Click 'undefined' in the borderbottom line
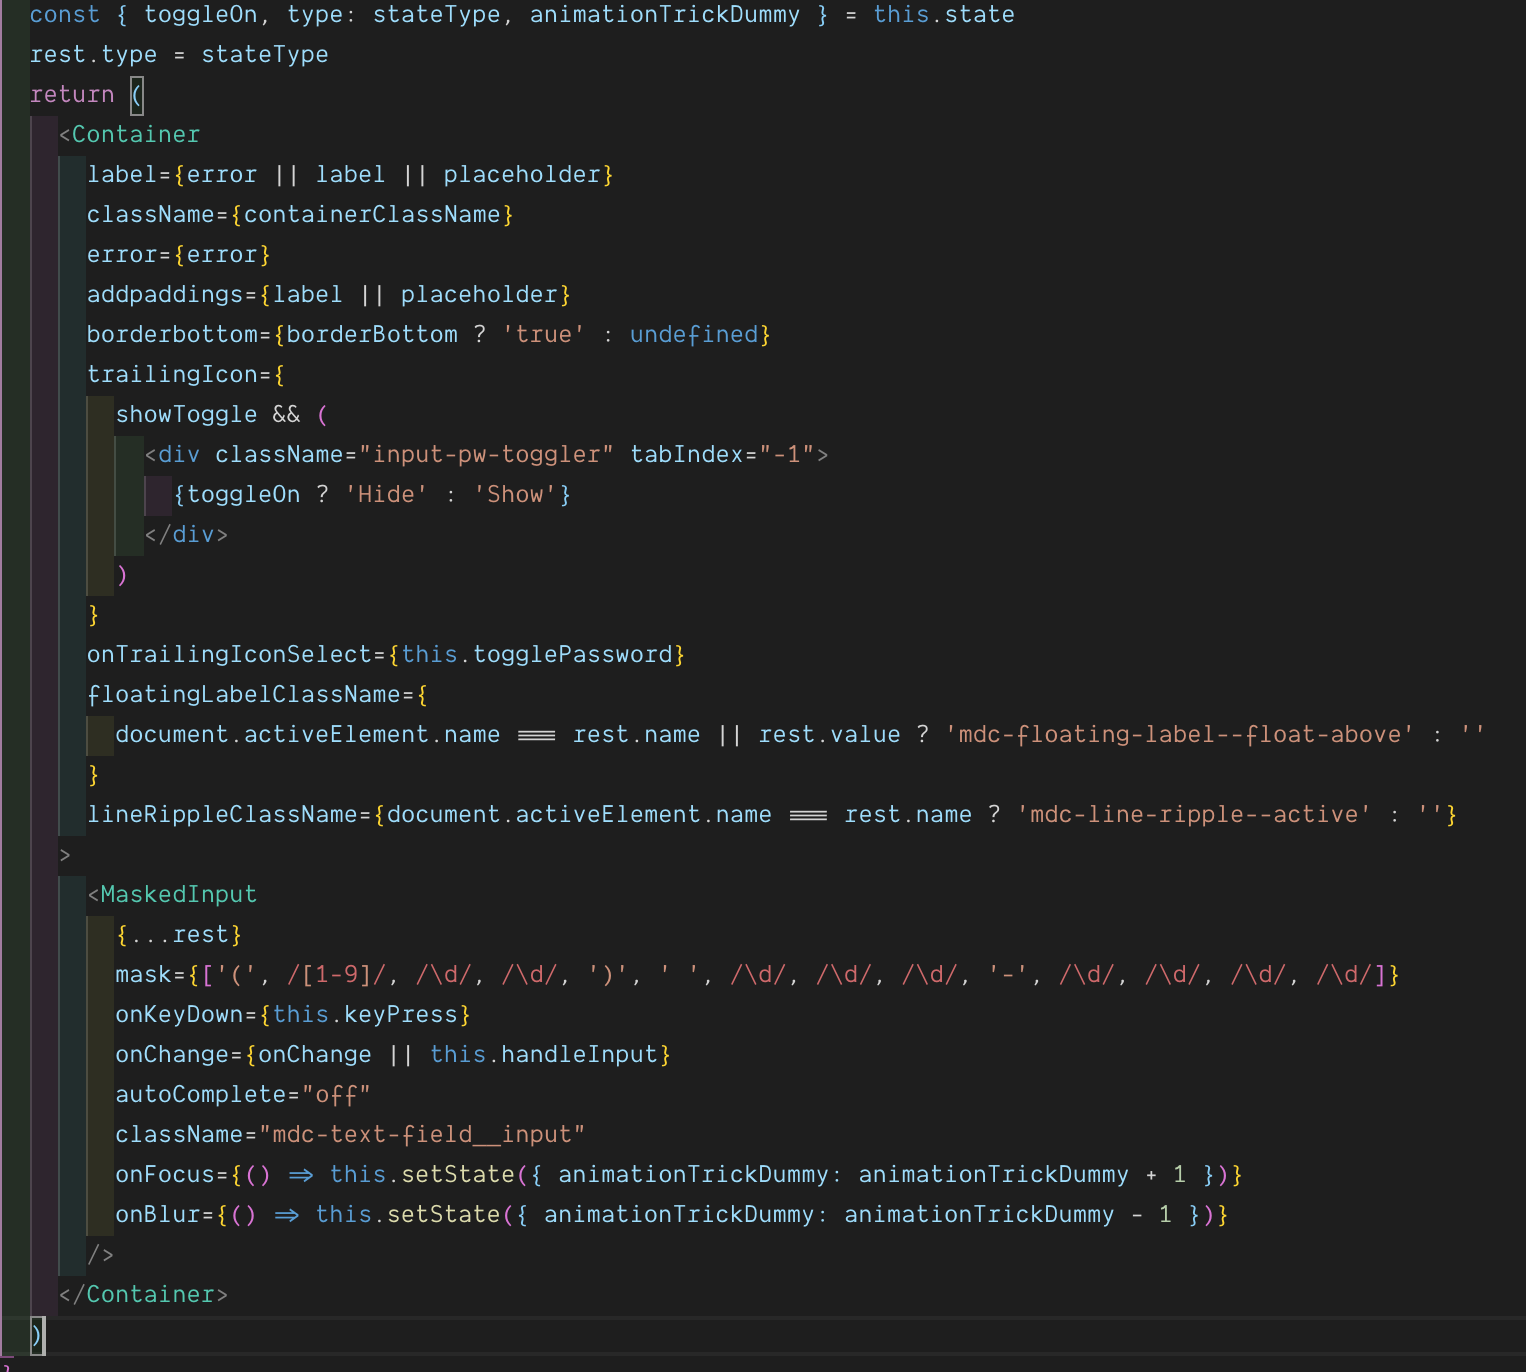 [694, 335]
